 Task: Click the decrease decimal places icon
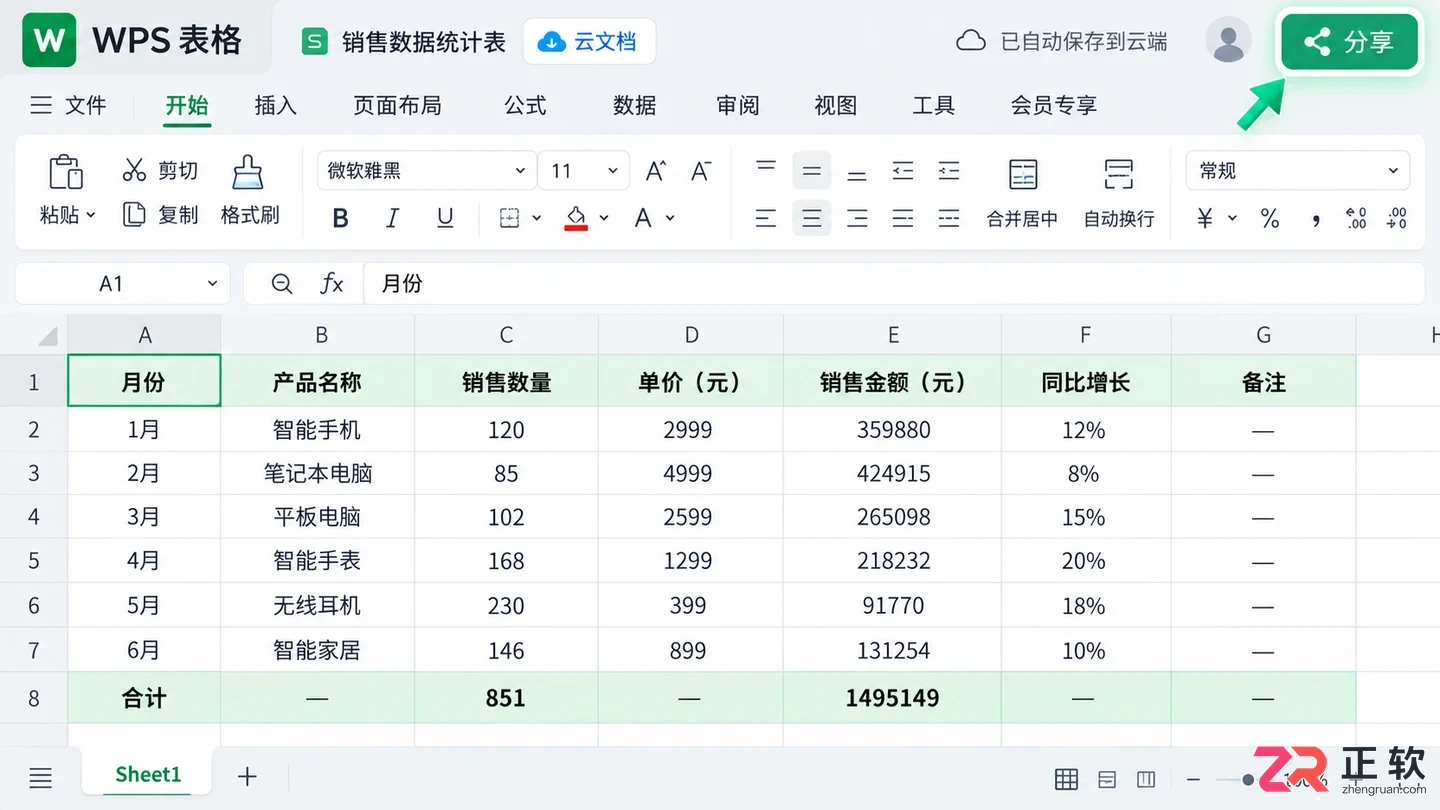click(x=1398, y=218)
